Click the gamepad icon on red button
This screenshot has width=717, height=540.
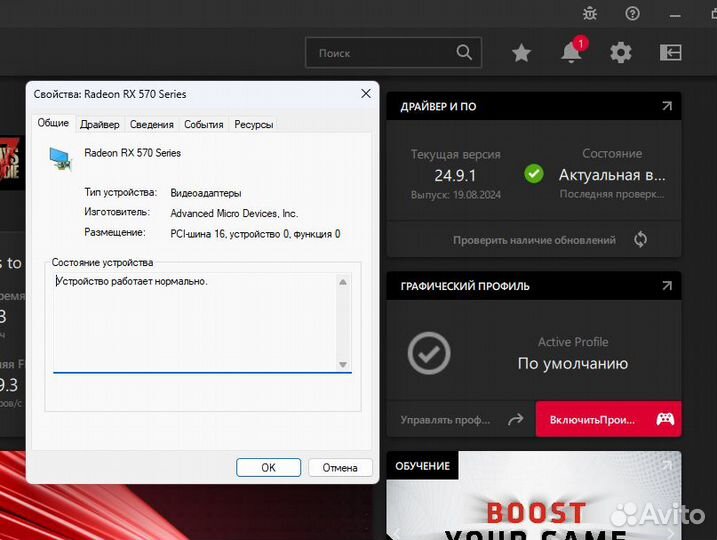665,419
